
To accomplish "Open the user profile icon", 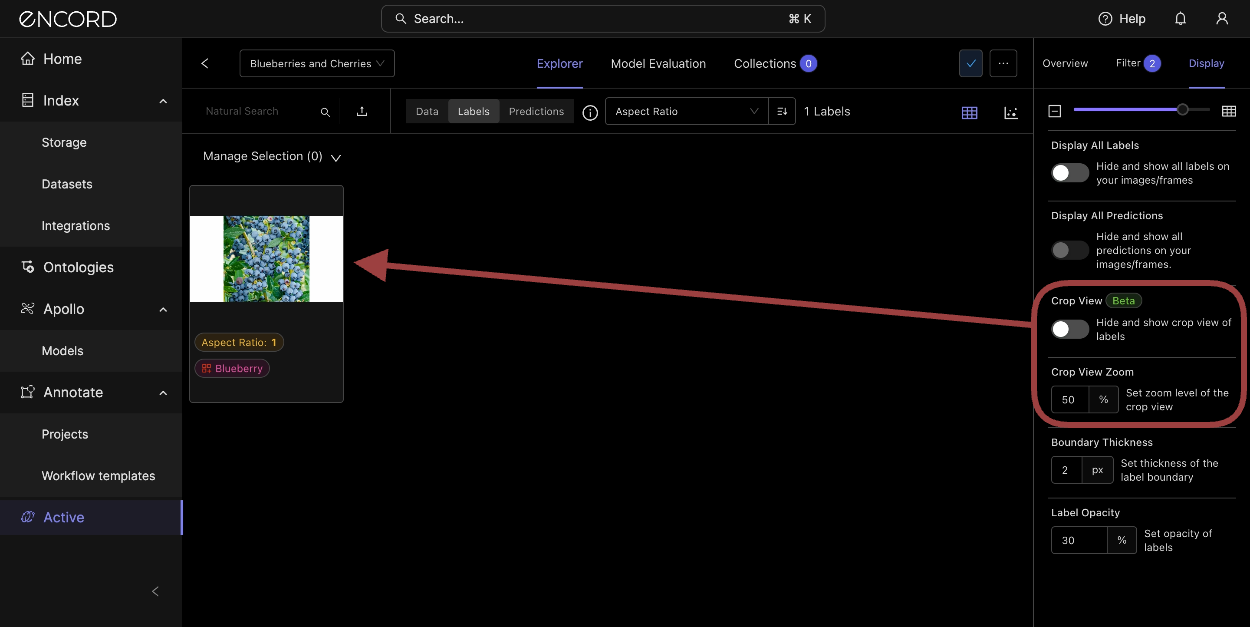I will [1222, 19].
